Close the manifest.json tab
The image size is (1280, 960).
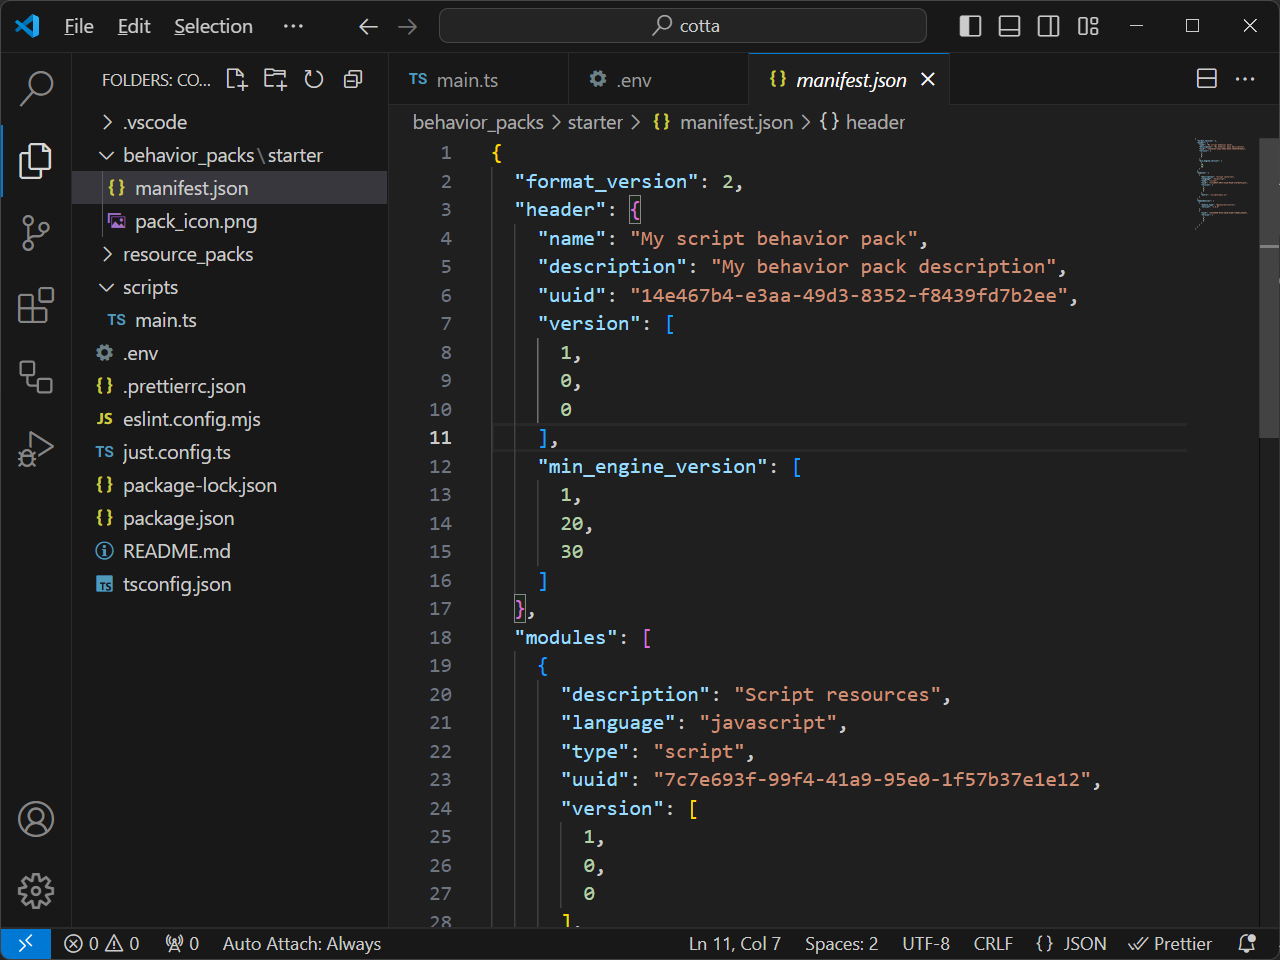(x=928, y=79)
